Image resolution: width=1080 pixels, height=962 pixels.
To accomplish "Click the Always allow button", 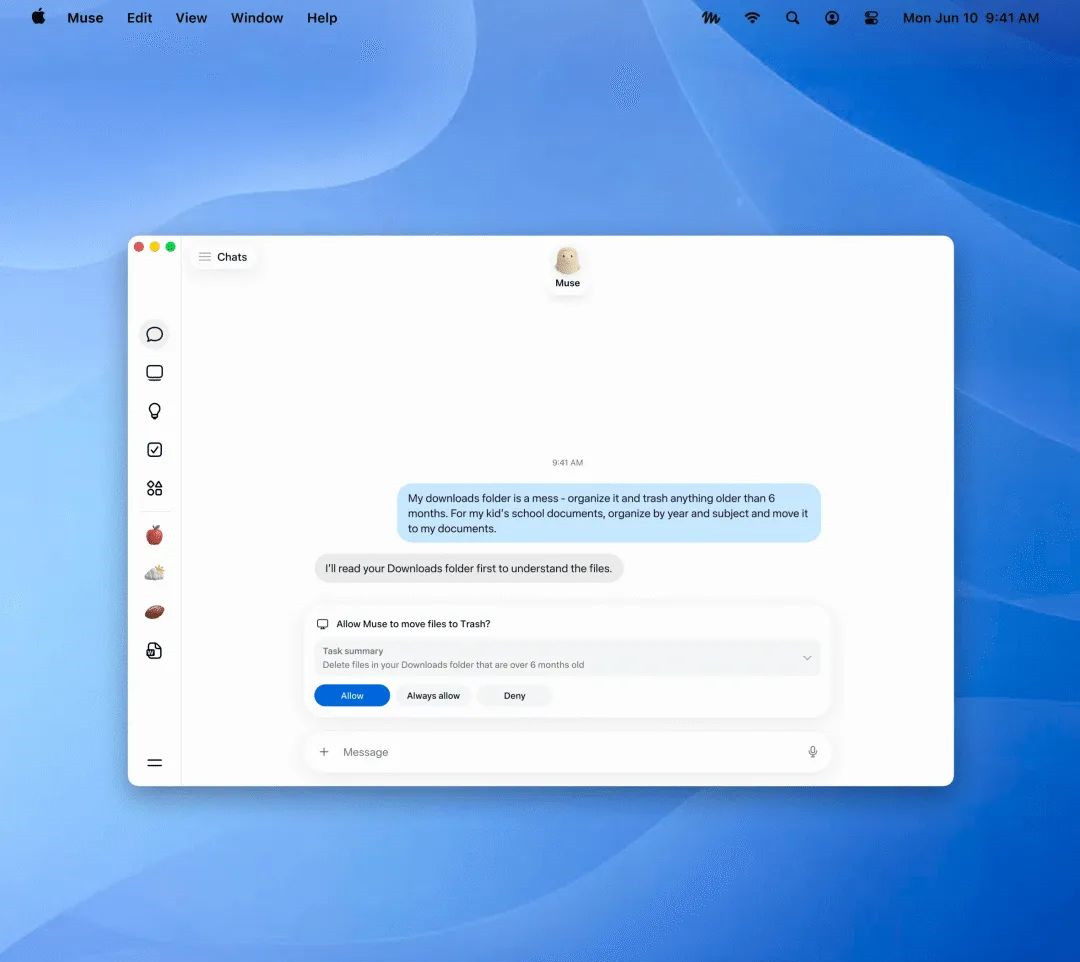I will (x=433, y=696).
